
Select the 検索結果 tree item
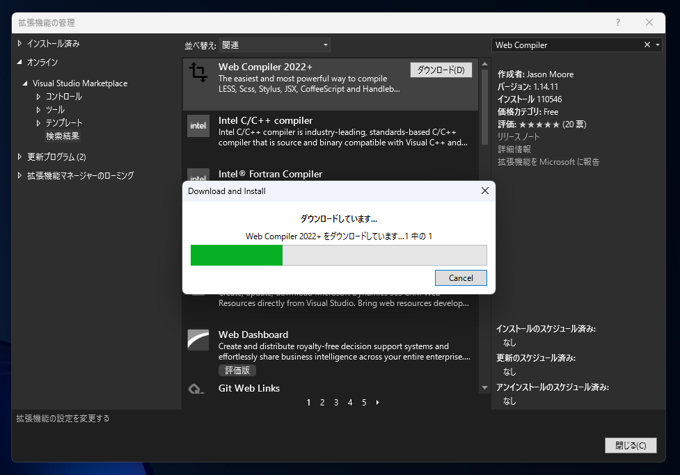tap(62, 136)
